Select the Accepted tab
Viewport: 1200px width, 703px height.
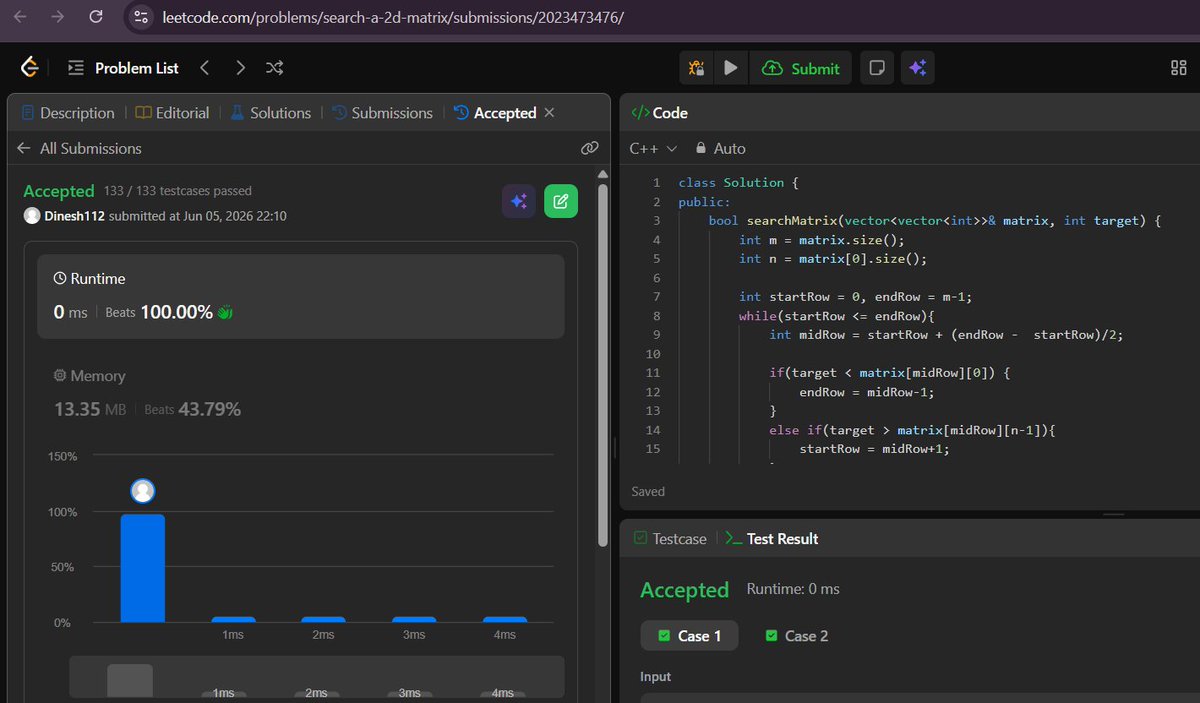(495, 113)
